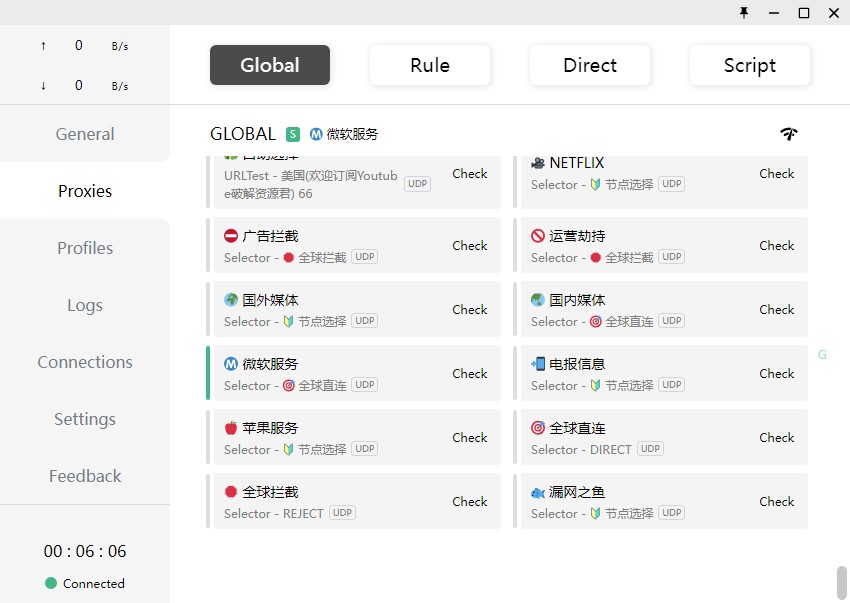Click the Connected status text
Image resolution: width=850 pixels, height=603 pixels.
(x=94, y=583)
